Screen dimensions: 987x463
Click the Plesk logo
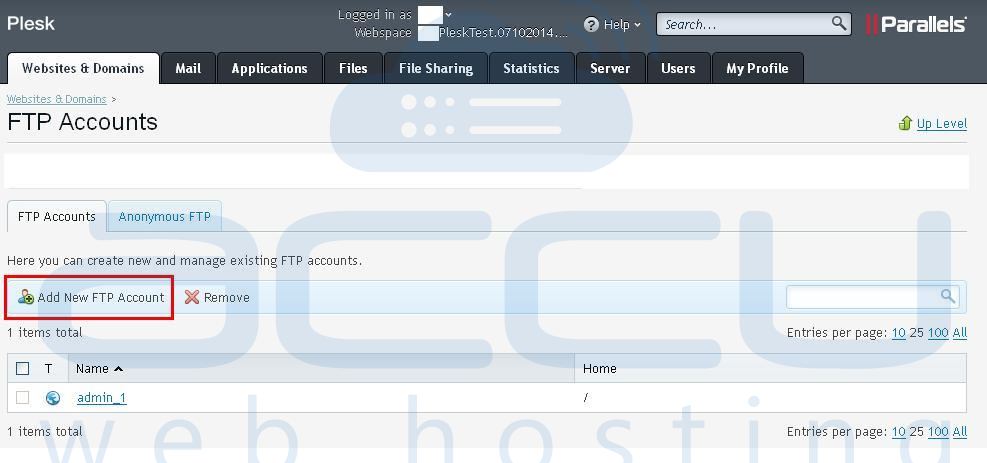point(31,24)
